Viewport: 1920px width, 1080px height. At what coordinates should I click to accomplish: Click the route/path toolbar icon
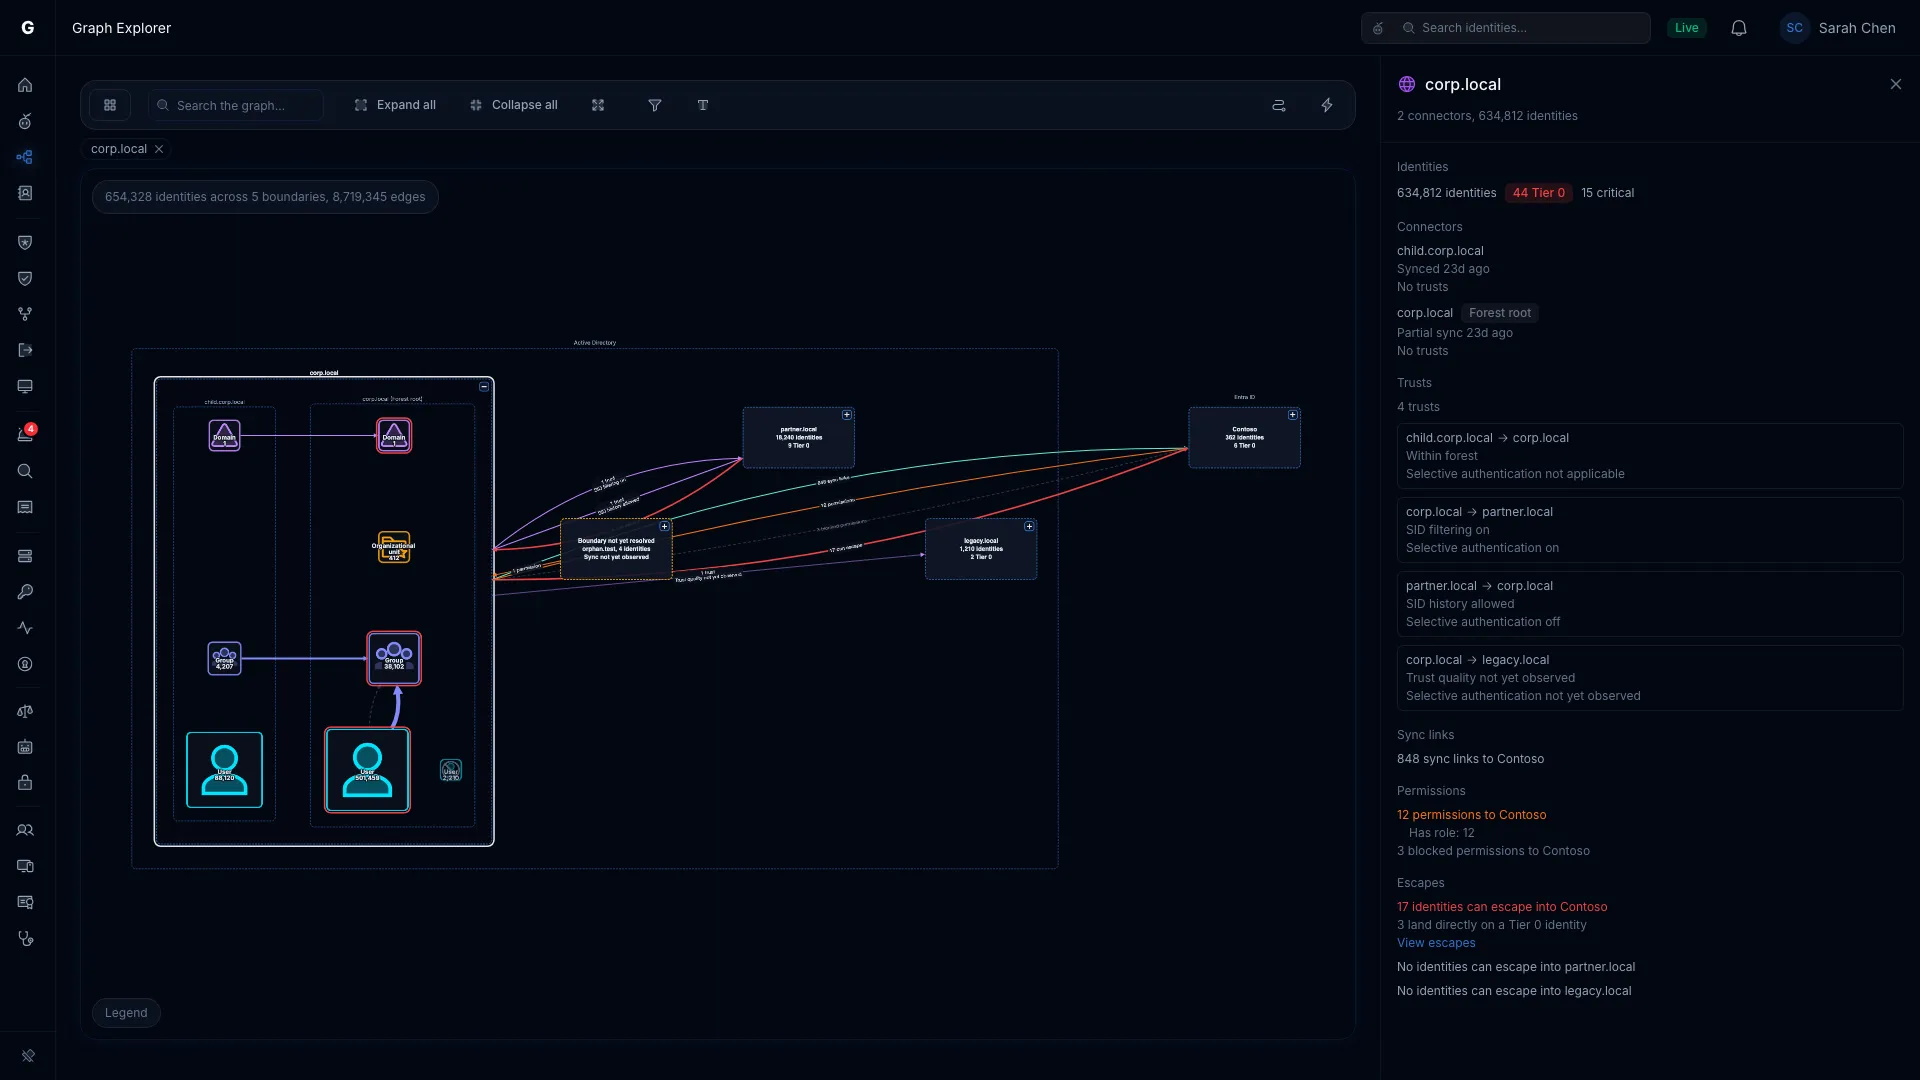(1278, 105)
